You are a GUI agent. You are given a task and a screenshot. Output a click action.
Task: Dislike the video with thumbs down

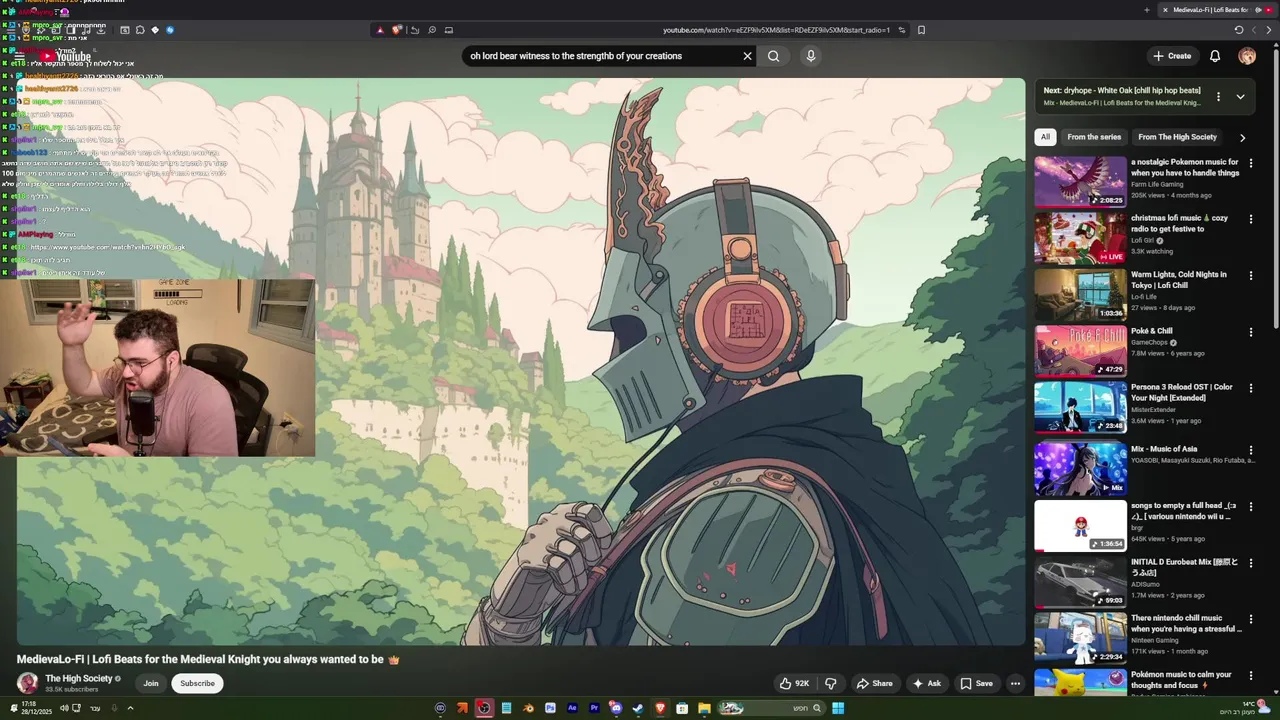(830, 683)
